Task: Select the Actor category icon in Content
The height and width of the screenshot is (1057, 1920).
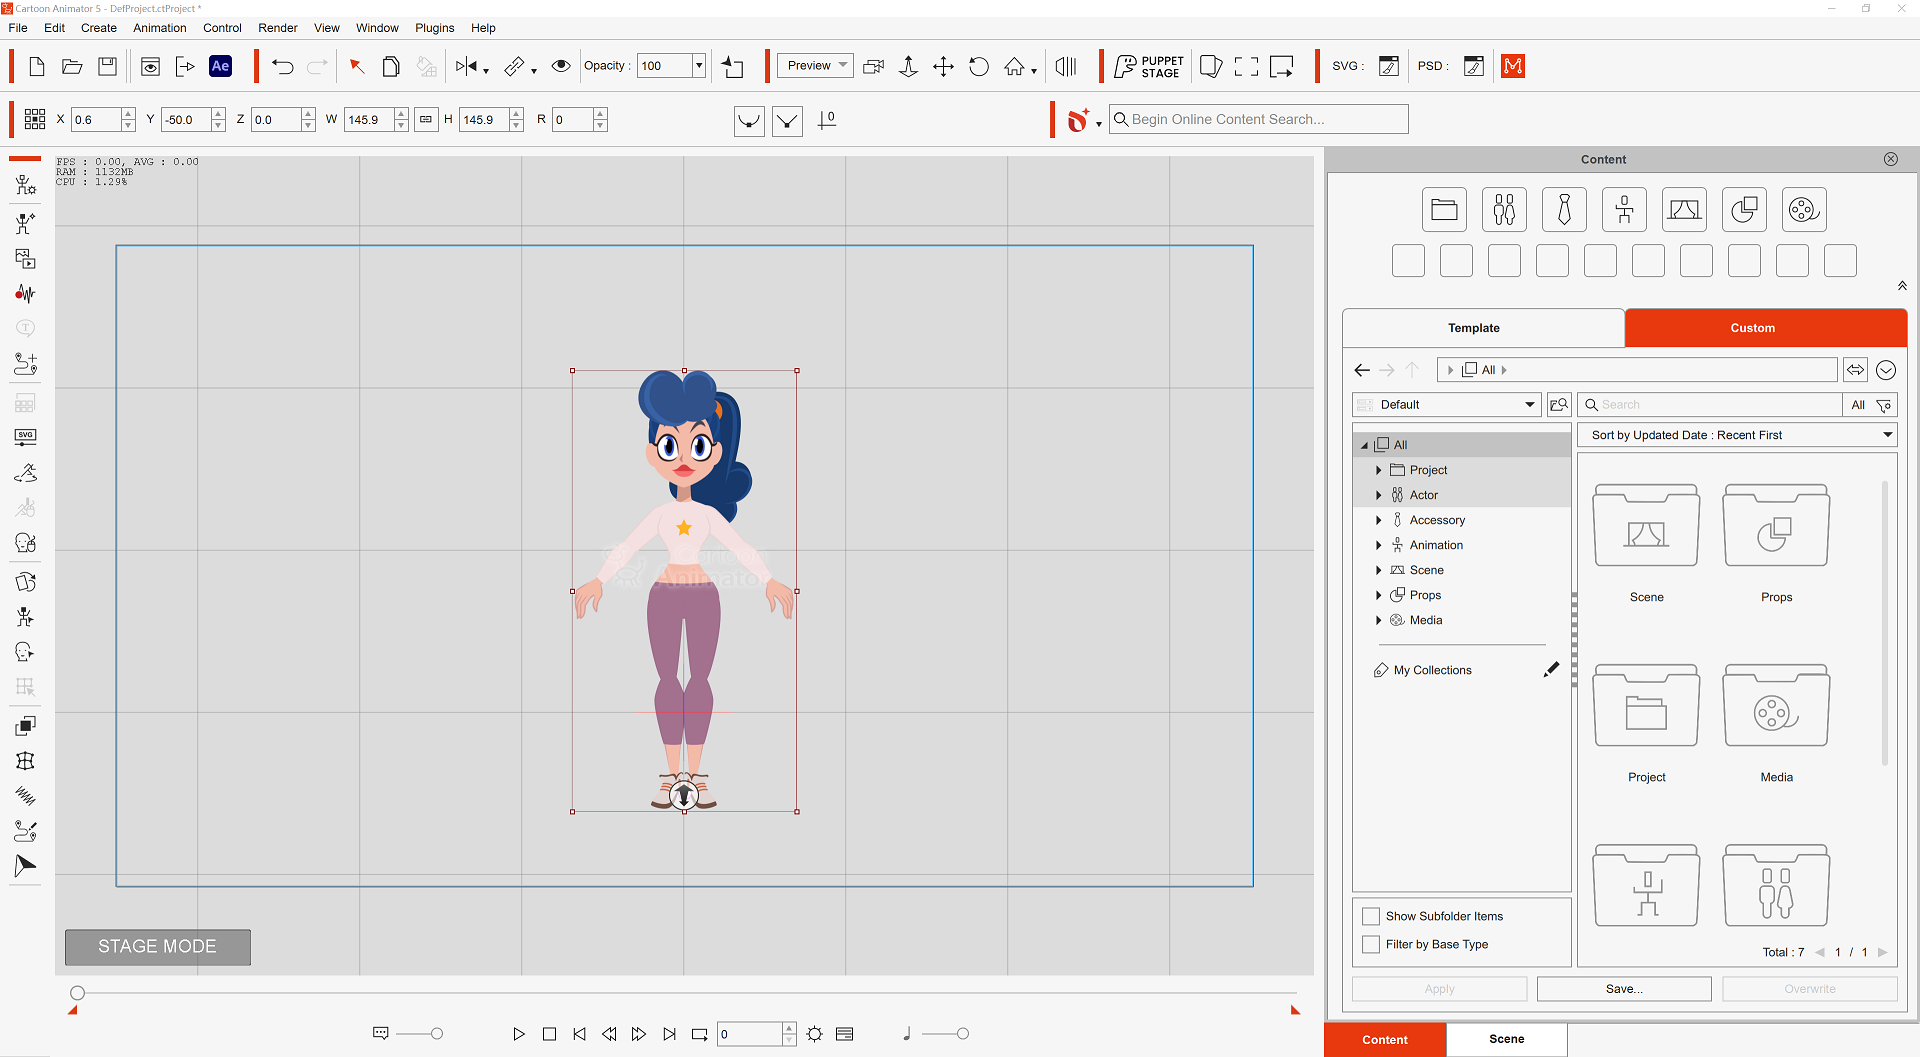Action: tap(1504, 210)
